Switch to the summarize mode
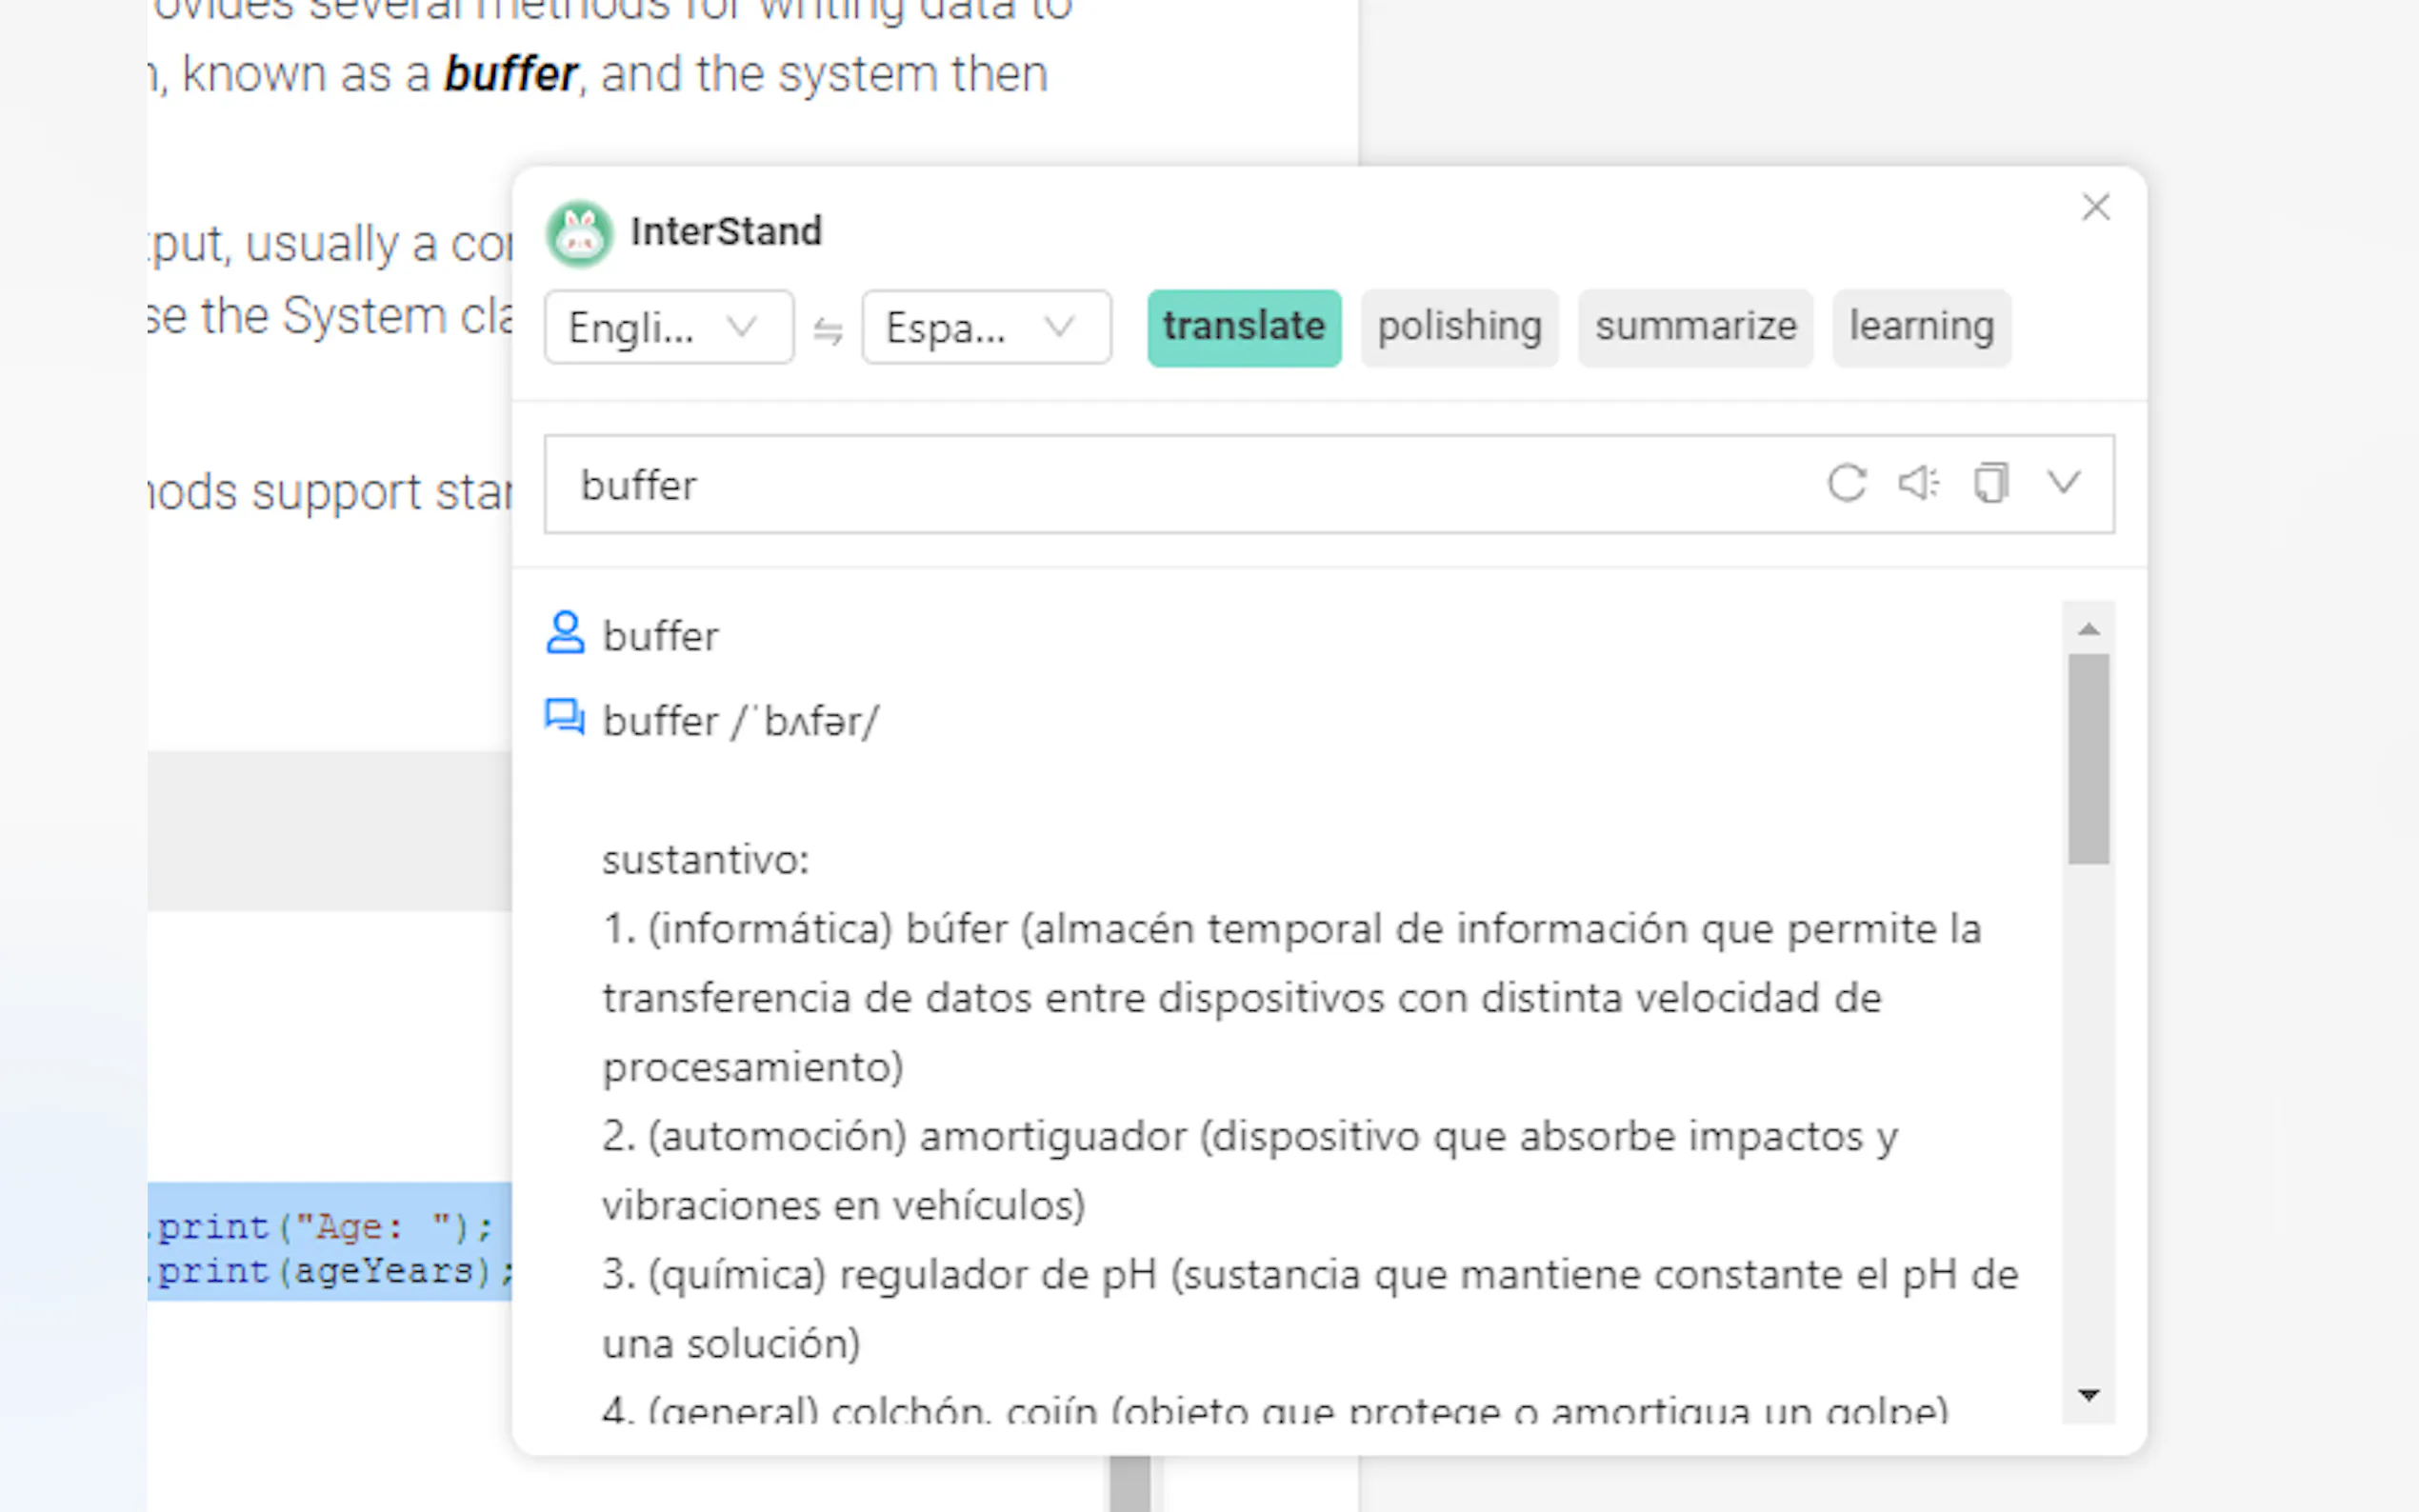This screenshot has width=2419, height=1512. [x=1695, y=327]
